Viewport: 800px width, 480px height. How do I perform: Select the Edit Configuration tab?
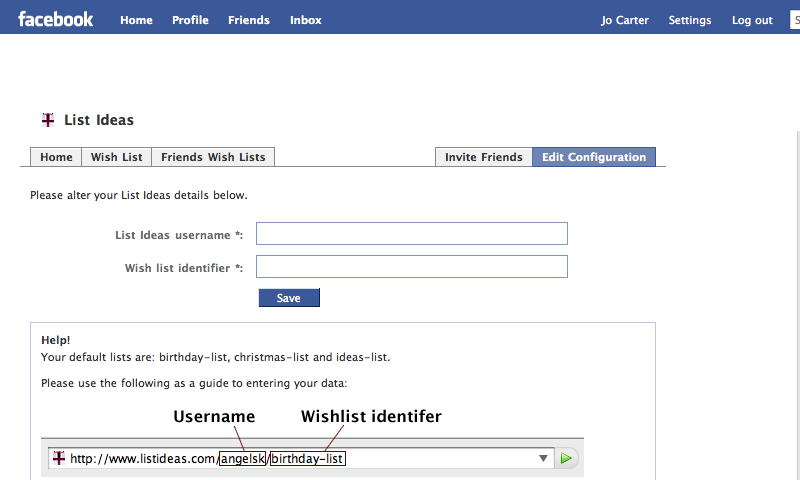tap(594, 157)
